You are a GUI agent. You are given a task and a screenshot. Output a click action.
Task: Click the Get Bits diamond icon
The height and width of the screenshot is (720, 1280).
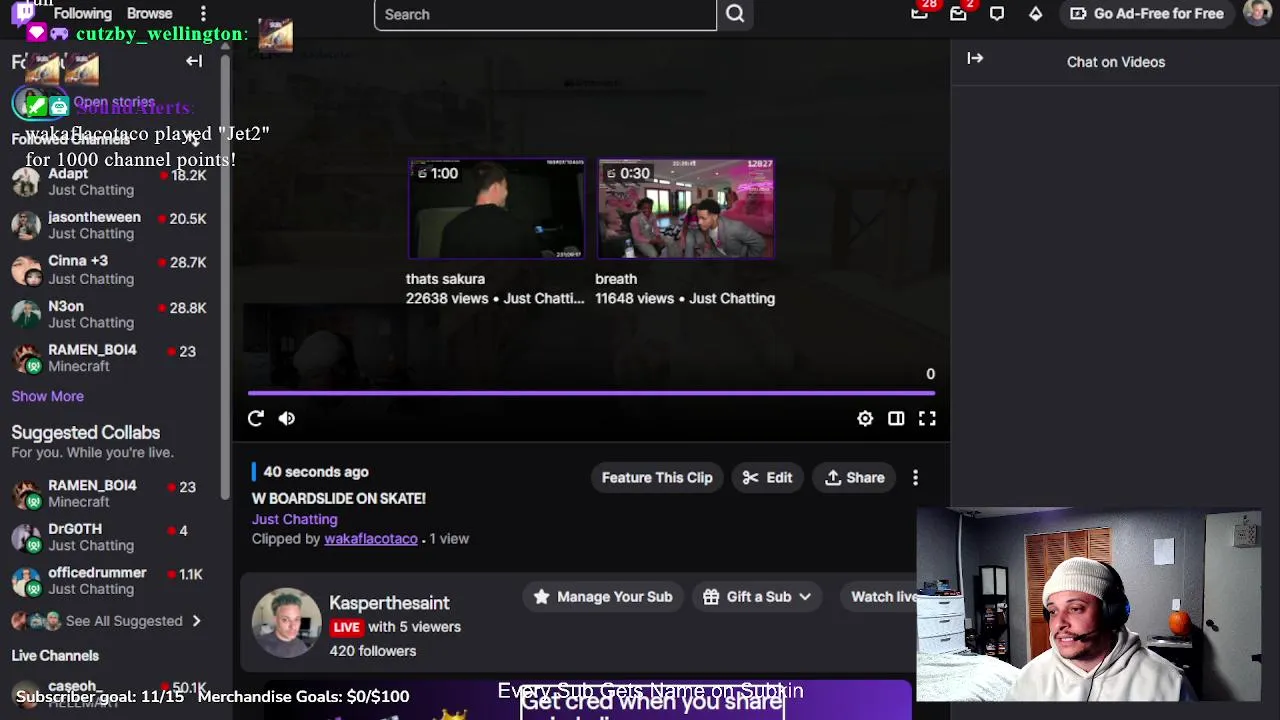tap(1035, 13)
